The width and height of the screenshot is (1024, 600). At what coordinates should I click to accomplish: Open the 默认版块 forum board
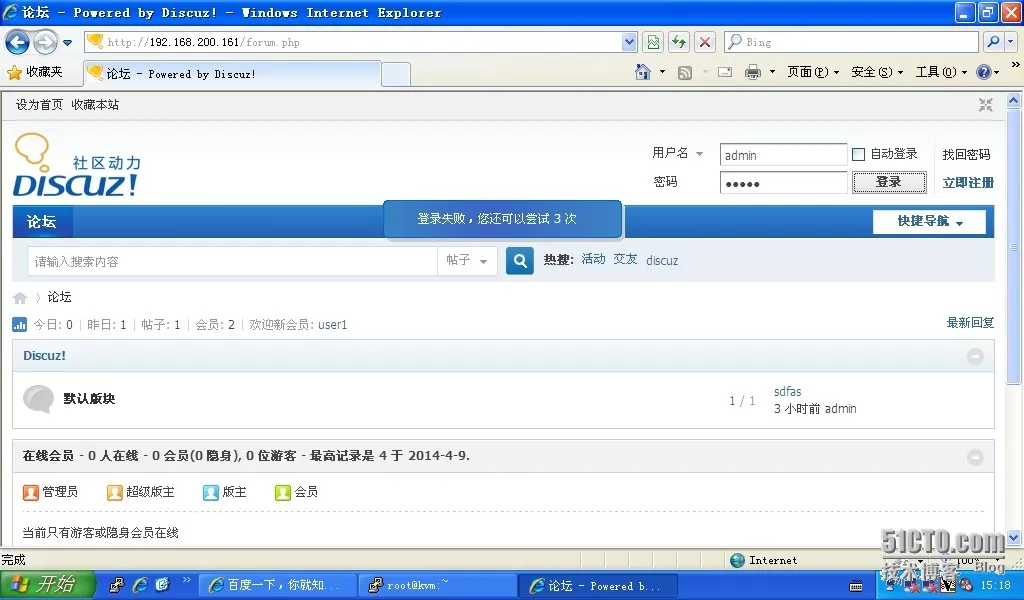click(89, 398)
